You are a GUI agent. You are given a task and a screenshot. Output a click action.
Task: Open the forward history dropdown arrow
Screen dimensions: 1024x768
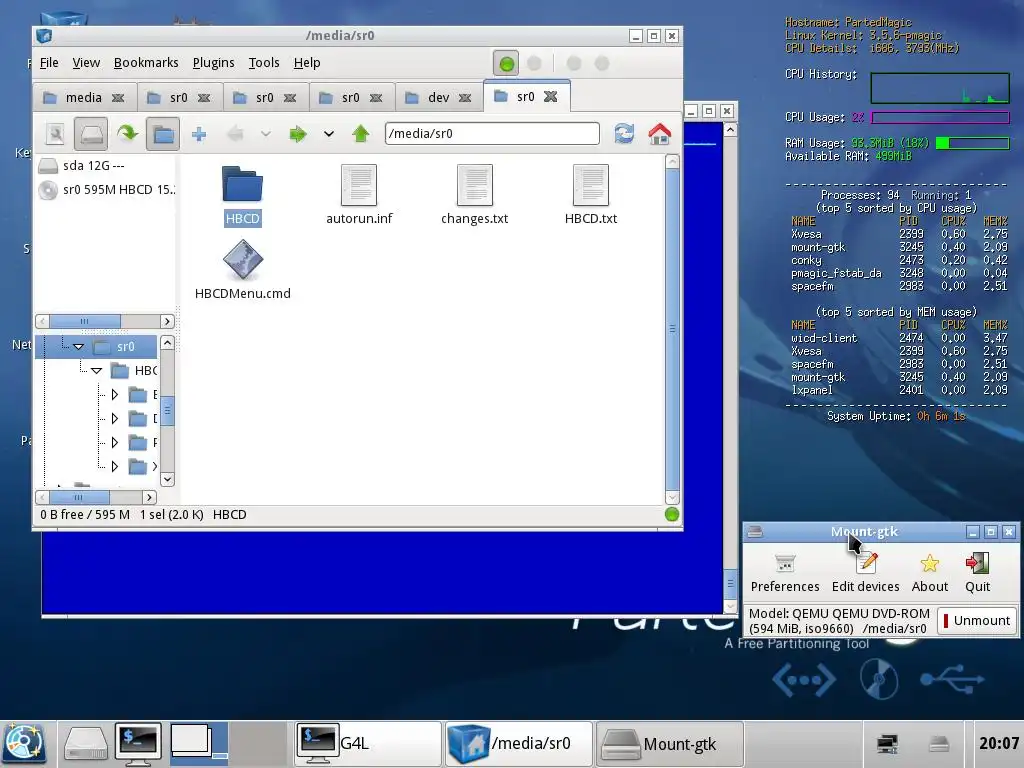pyautogui.click(x=328, y=134)
